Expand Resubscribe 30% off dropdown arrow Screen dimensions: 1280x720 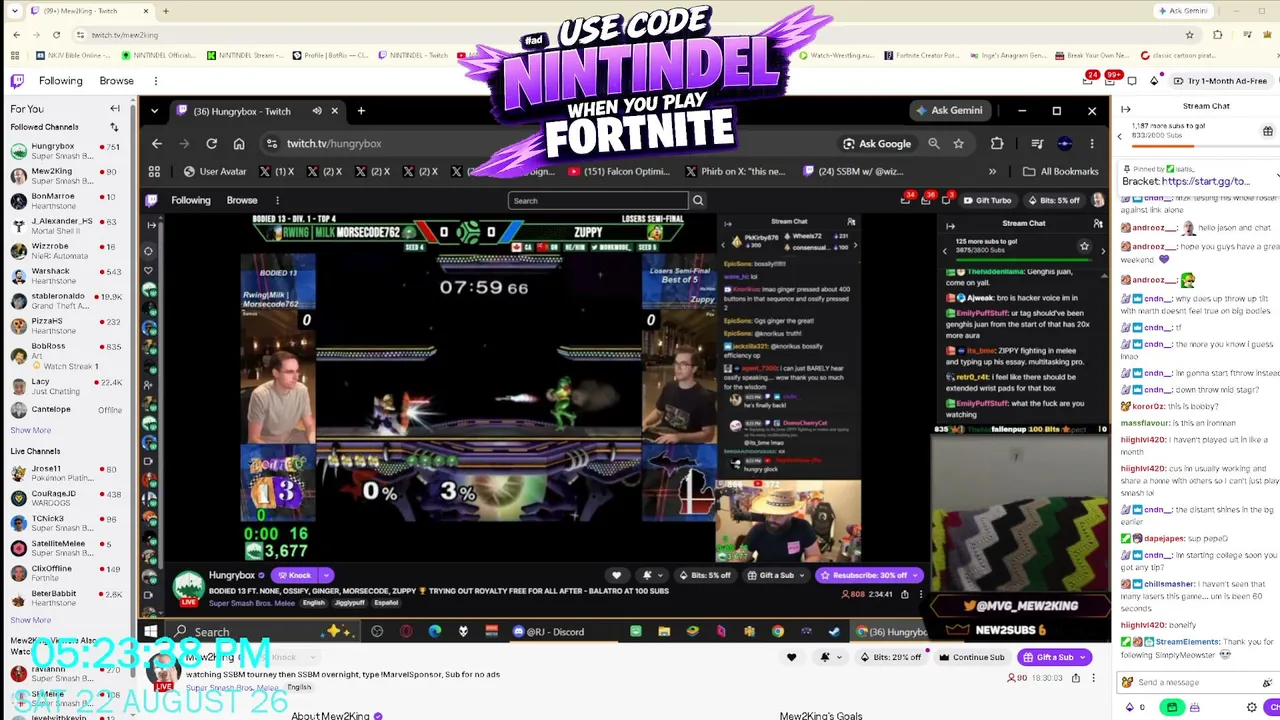[915, 575]
